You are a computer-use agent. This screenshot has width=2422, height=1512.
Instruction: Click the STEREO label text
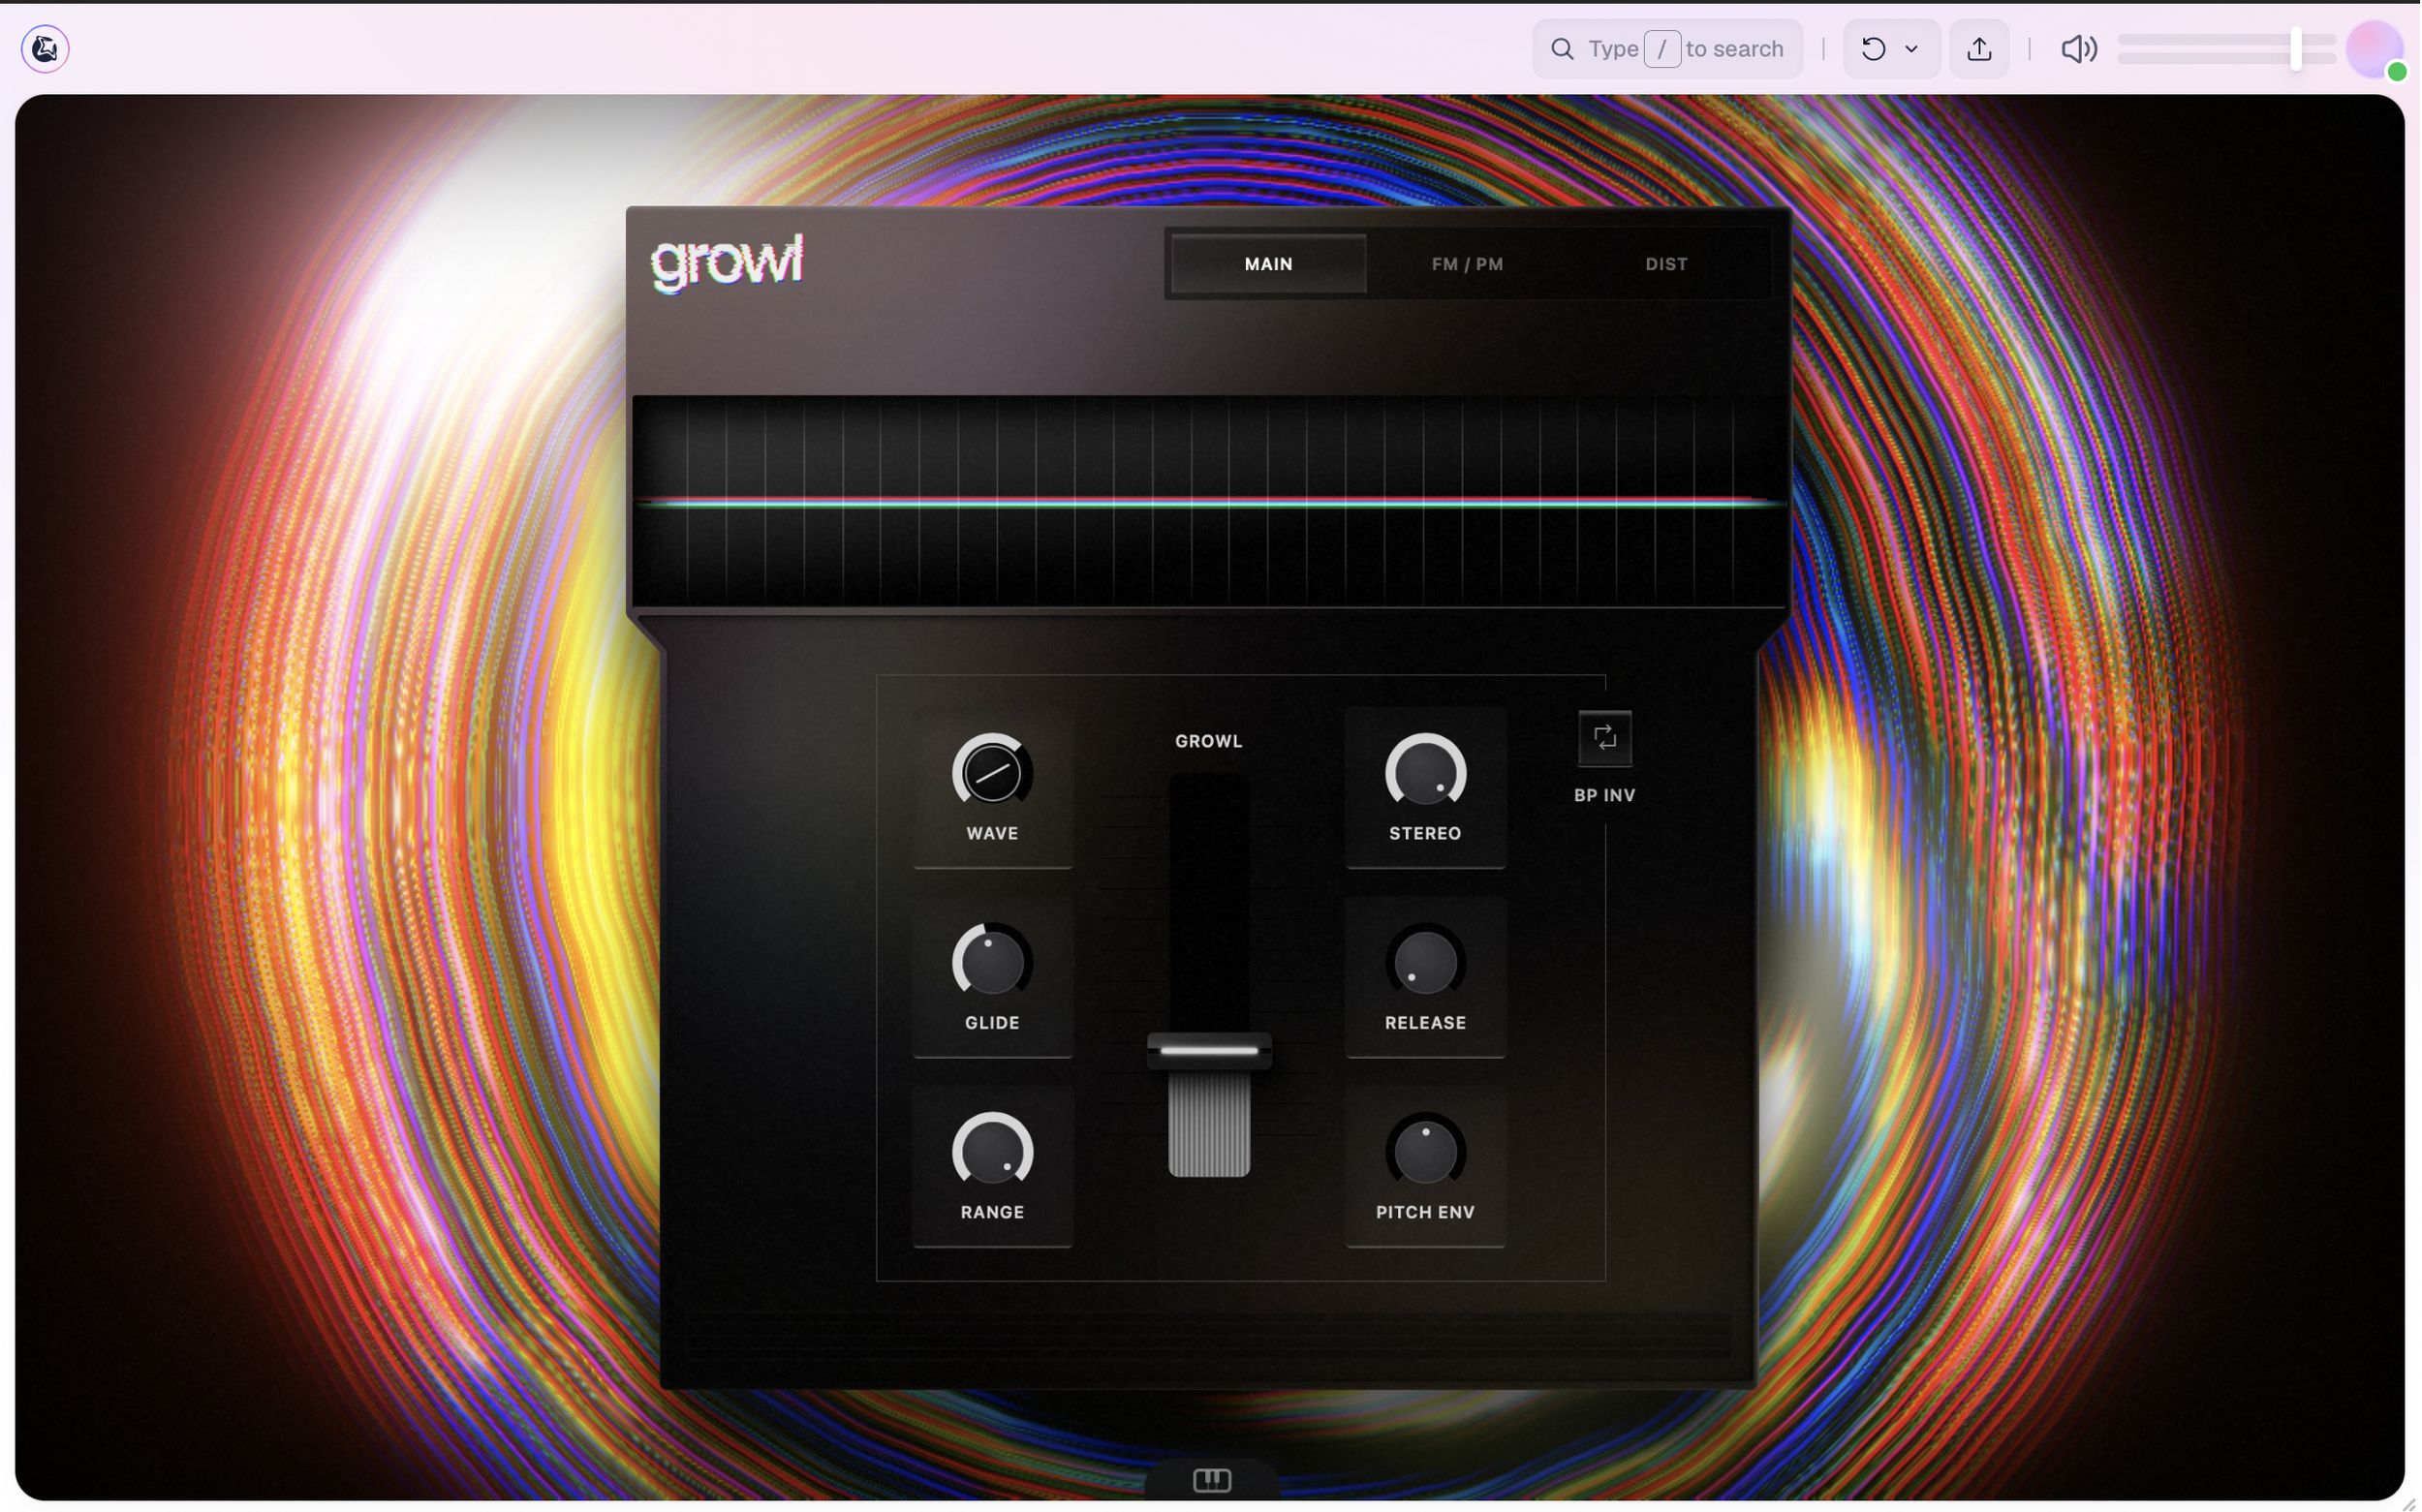point(1425,833)
